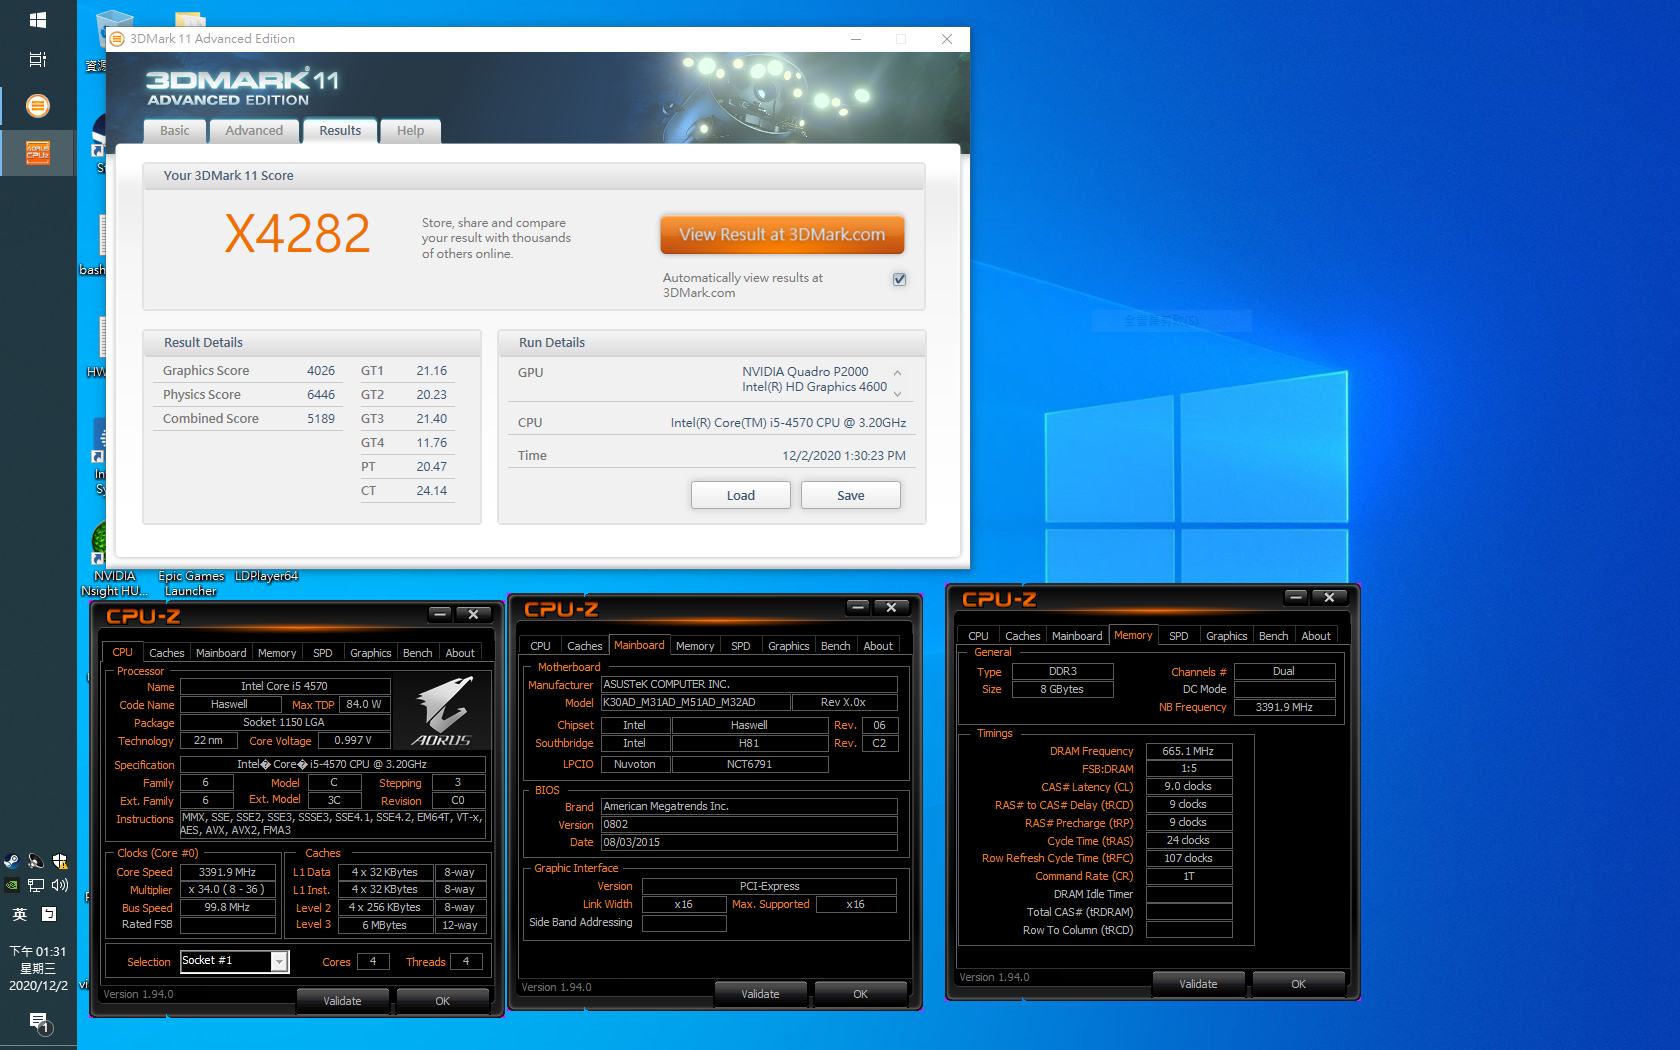
Task: Select the Epic Games Launcher desktop shortcut
Action: click(x=191, y=583)
